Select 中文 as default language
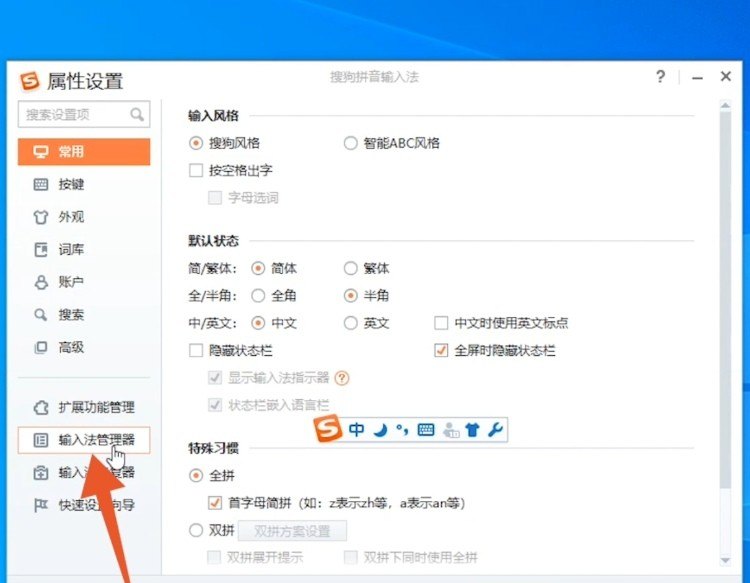The image size is (750, 583). [258, 323]
